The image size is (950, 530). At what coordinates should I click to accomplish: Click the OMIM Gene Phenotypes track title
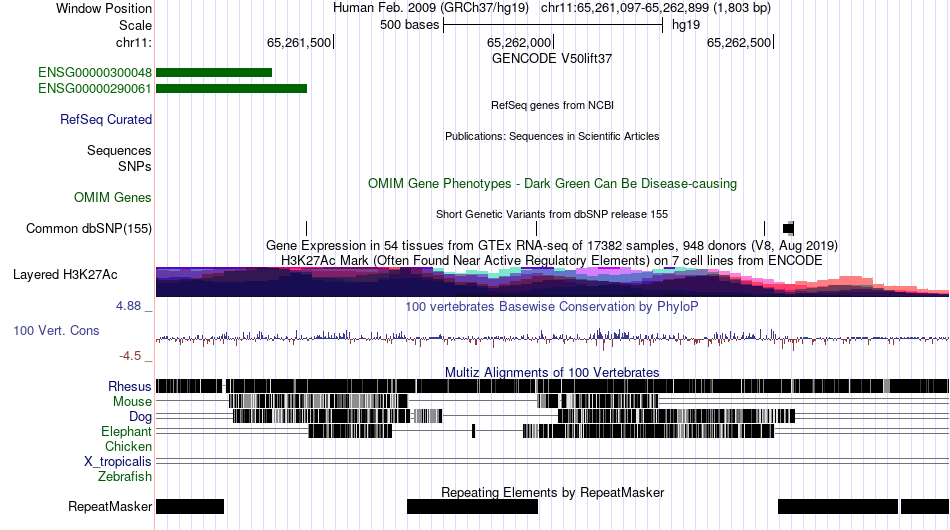click(x=553, y=184)
